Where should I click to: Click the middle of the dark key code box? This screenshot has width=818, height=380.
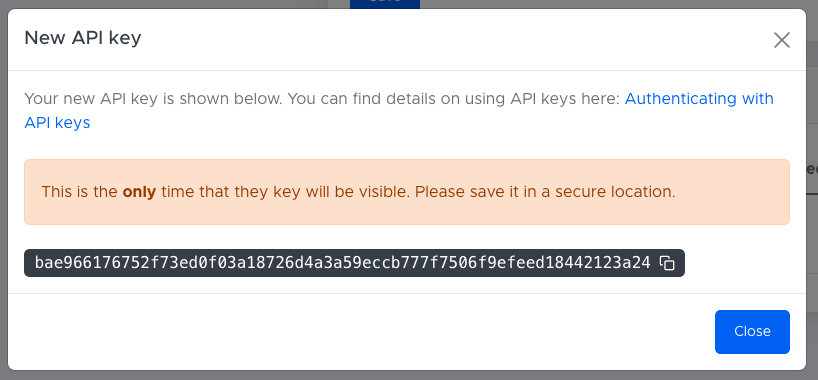coord(354,263)
